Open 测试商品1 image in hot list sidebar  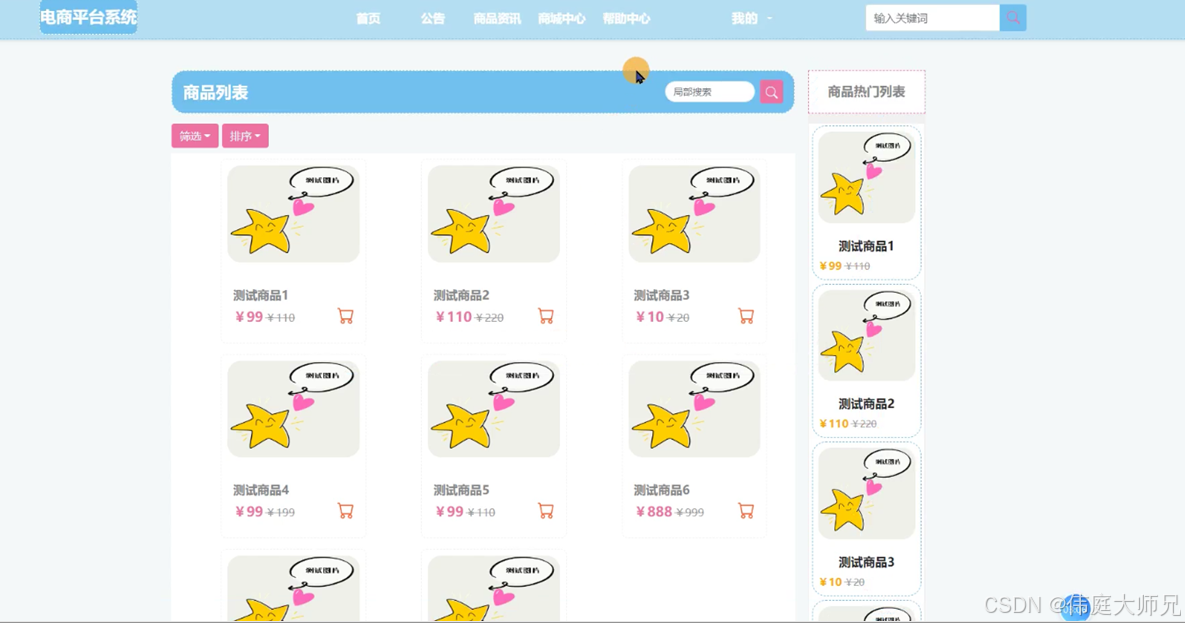point(866,177)
